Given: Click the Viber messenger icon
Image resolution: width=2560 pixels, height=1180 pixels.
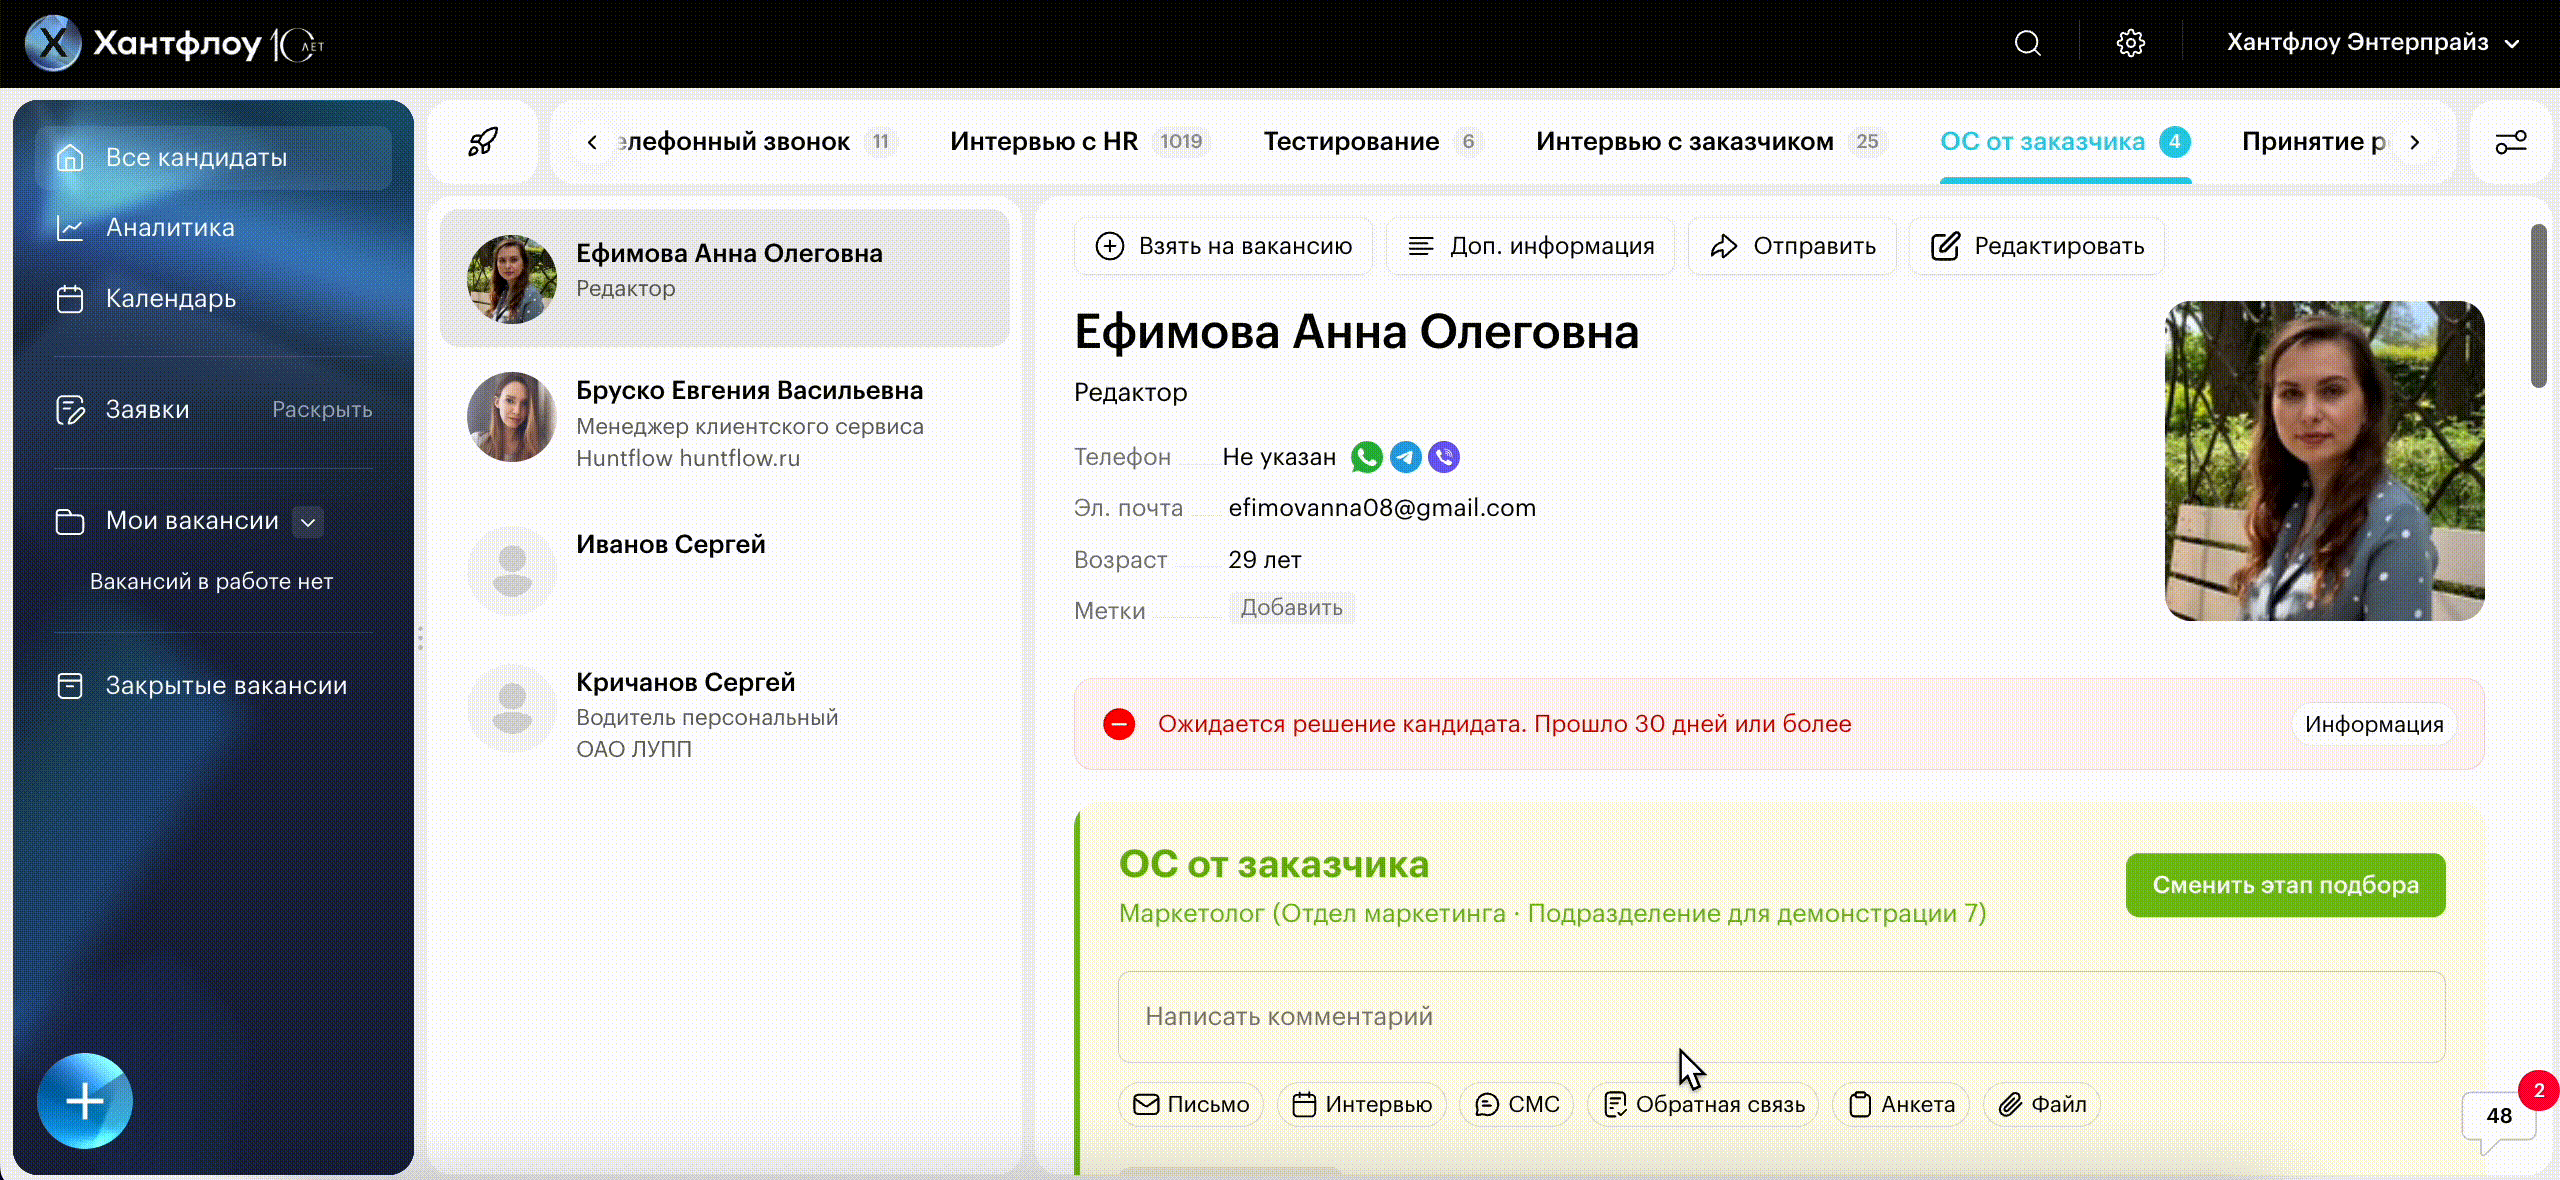Looking at the screenshot, I should (1444, 457).
